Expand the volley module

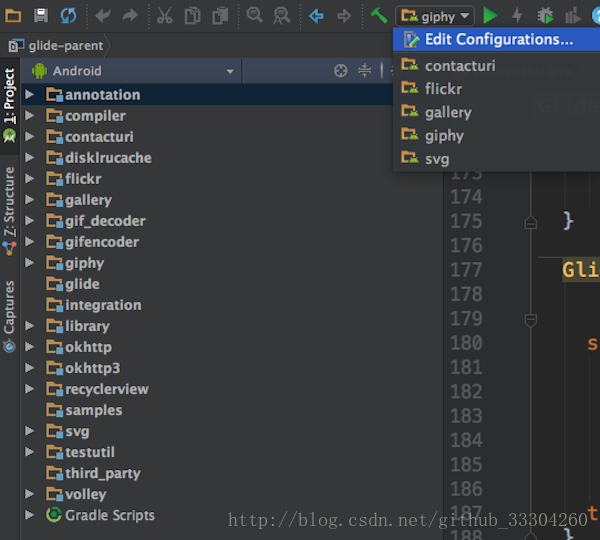point(29,494)
